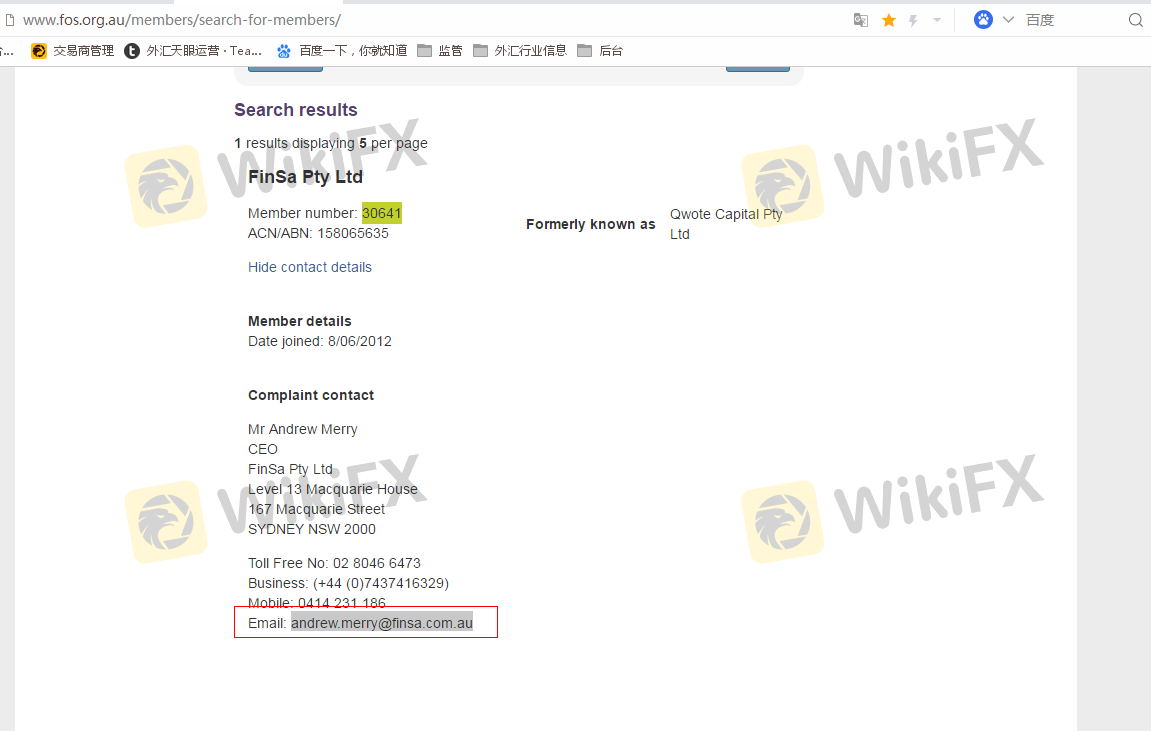This screenshot has height=731, width=1151.
Task: Click the URL address bar text
Action: (181, 20)
